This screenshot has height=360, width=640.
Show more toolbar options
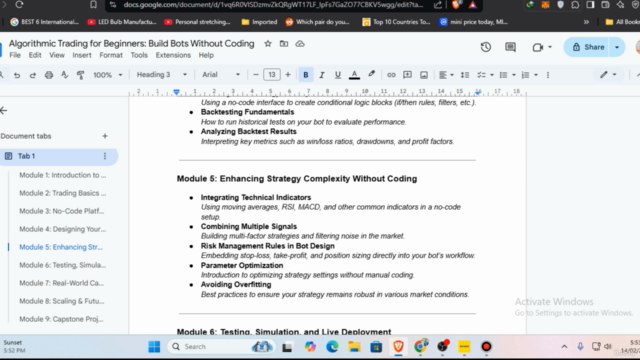coord(548,75)
